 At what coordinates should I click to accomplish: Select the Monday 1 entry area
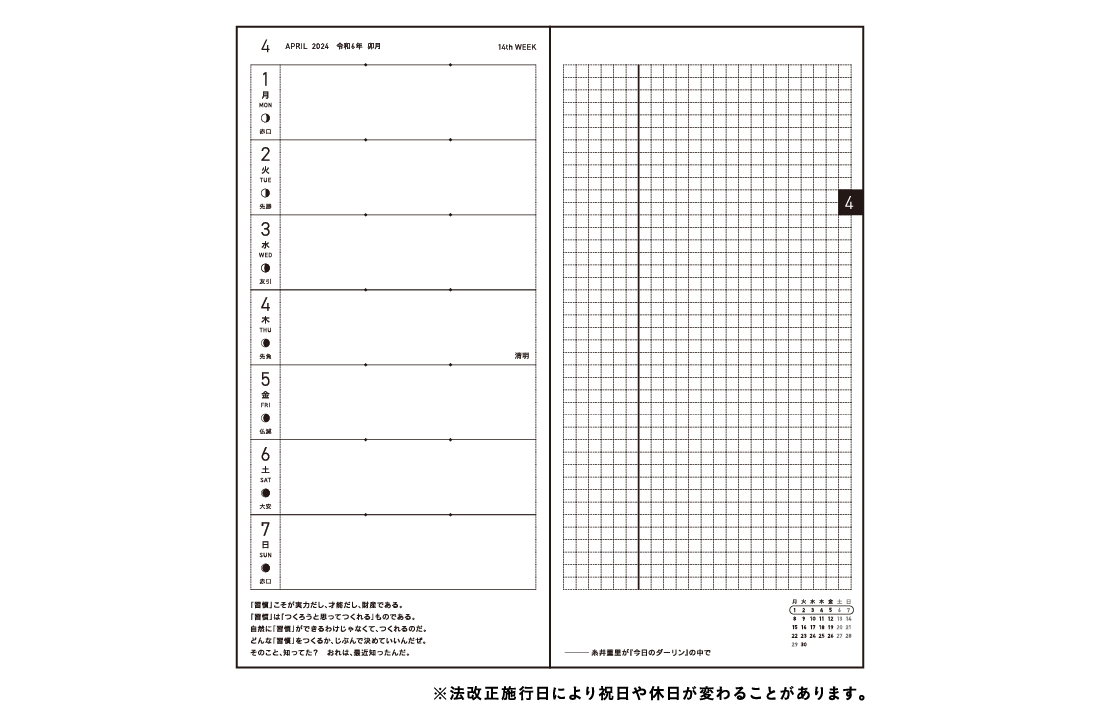pos(408,103)
